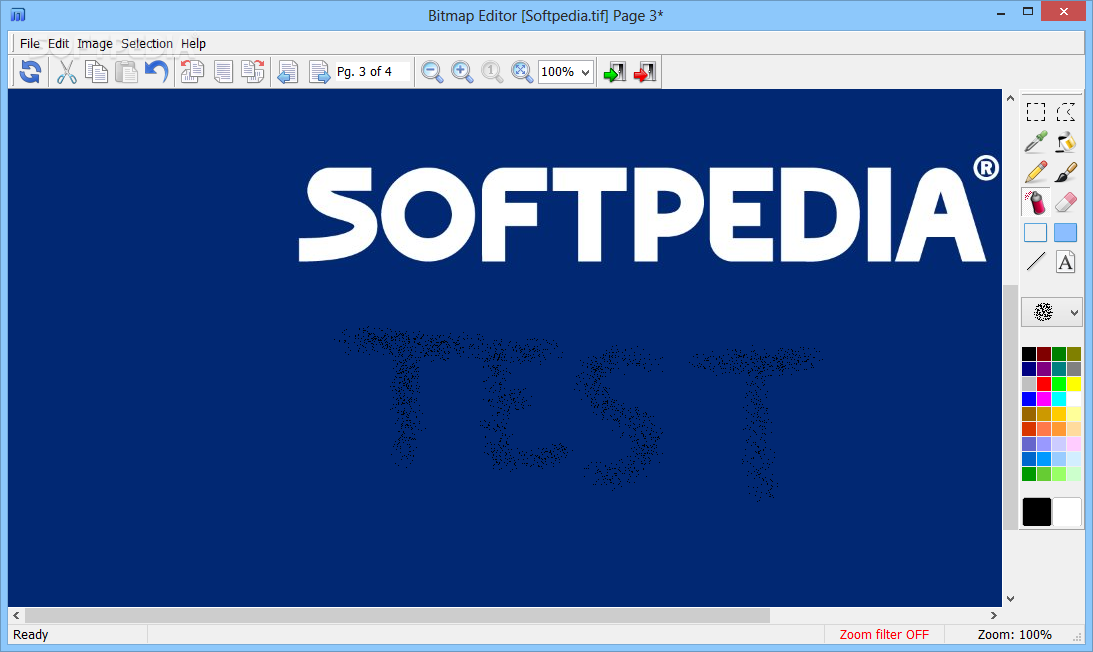This screenshot has height=652, width=1093.
Task: Click the horizontal scrollbar left arrow
Action: [x=17, y=615]
